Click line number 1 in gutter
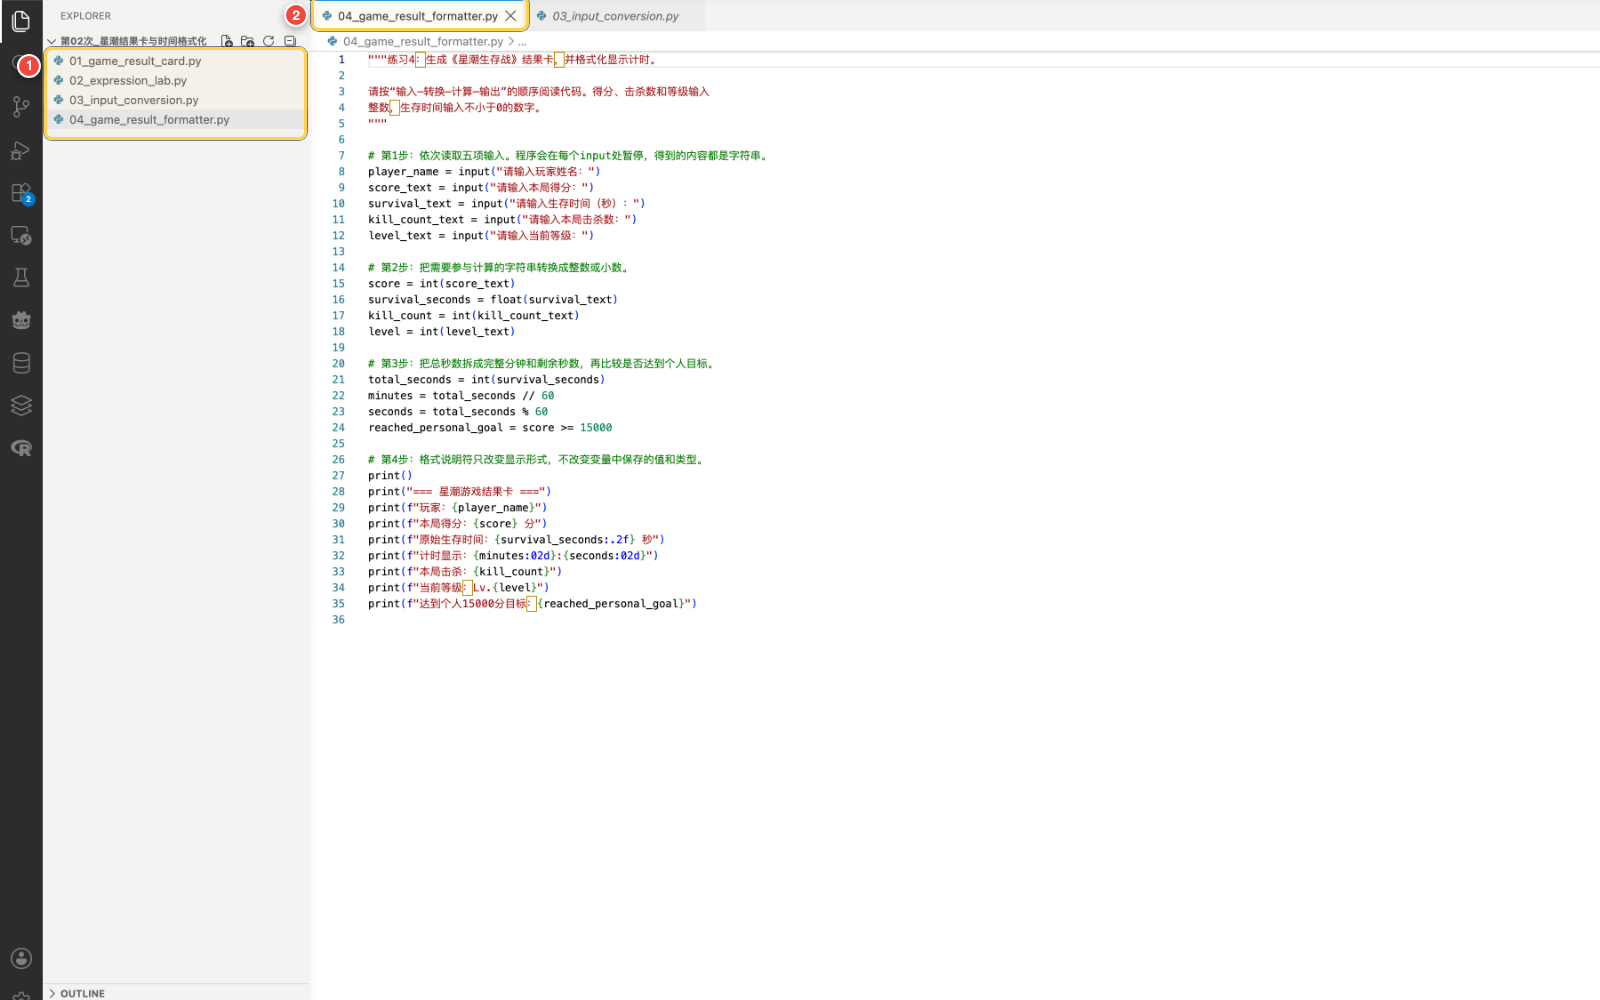The height and width of the screenshot is (1000, 1600). pos(341,60)
